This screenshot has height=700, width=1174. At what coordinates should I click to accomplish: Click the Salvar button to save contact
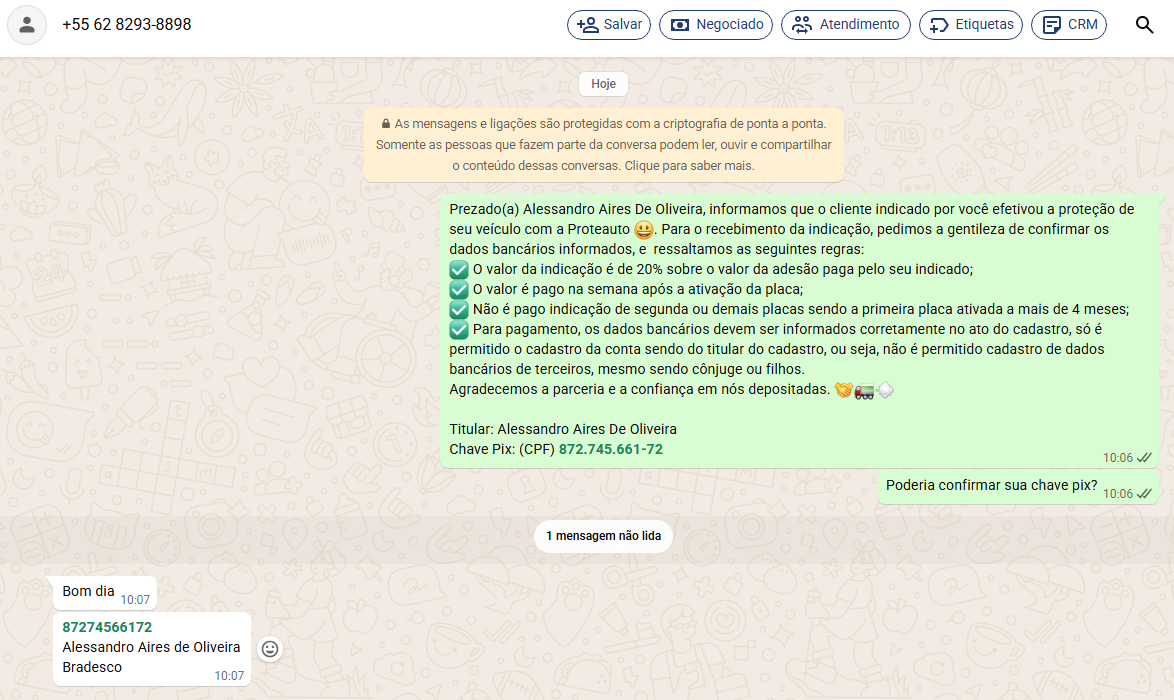coord(610,25)
